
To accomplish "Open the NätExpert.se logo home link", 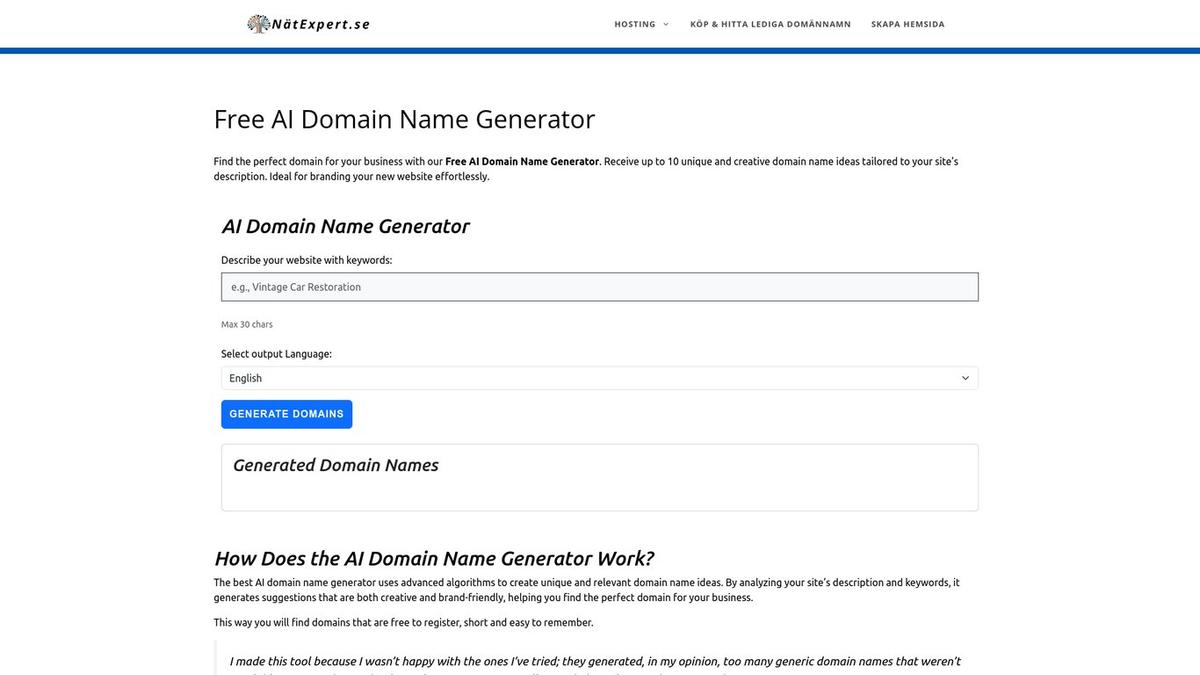I will pyautogui.click(x=309, y=24).
